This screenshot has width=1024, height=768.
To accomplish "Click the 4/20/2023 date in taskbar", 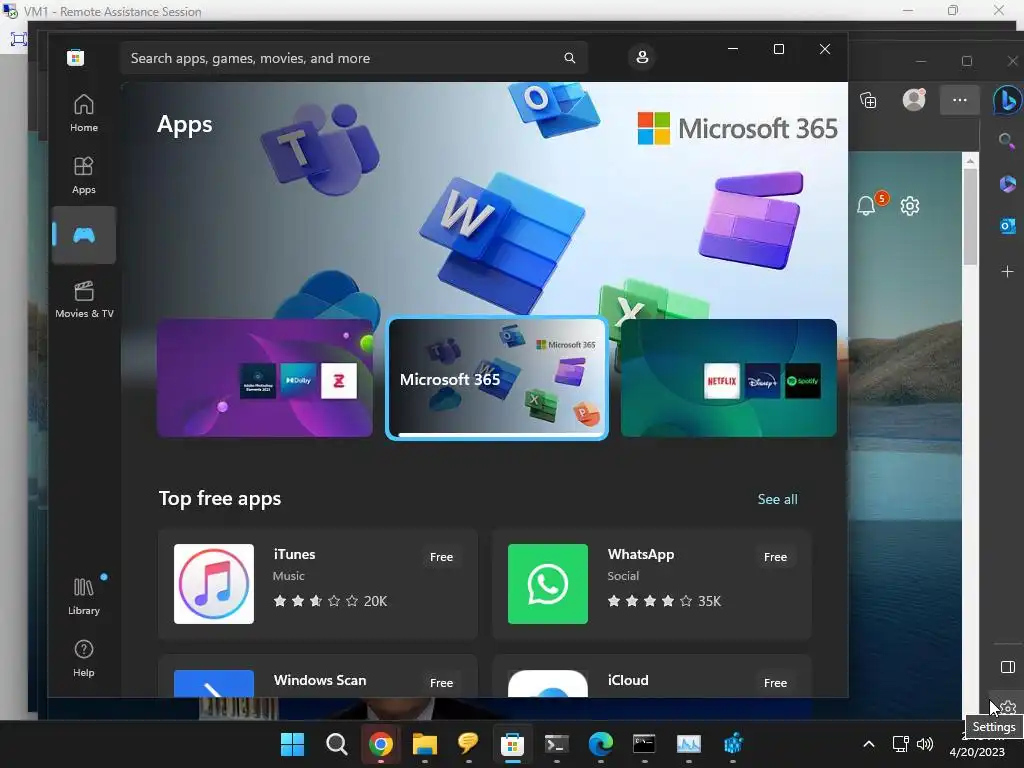I will tap(977, 752).
